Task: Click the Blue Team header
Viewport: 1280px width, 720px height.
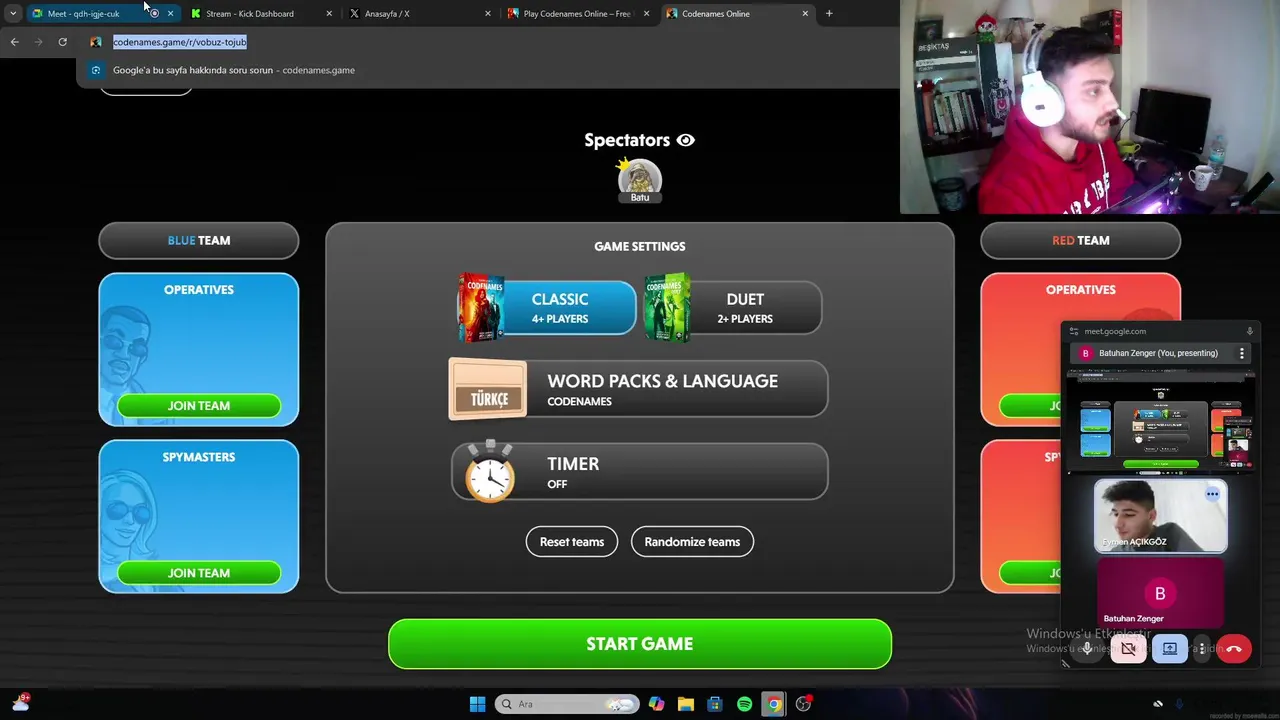Action: (199, 241)
